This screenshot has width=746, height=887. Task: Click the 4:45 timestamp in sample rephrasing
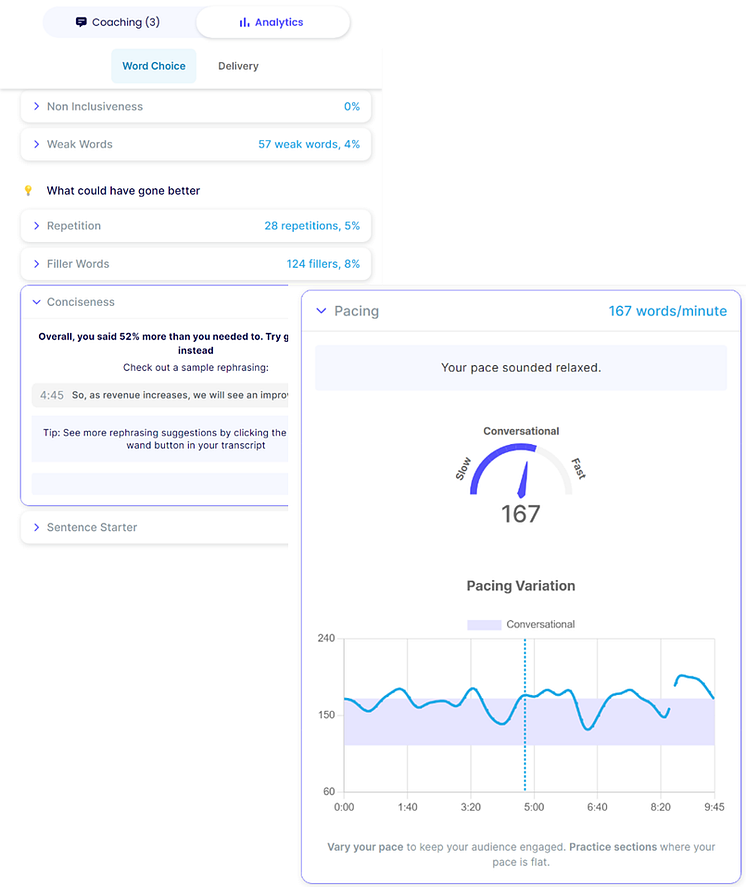(x=52, y=395)
